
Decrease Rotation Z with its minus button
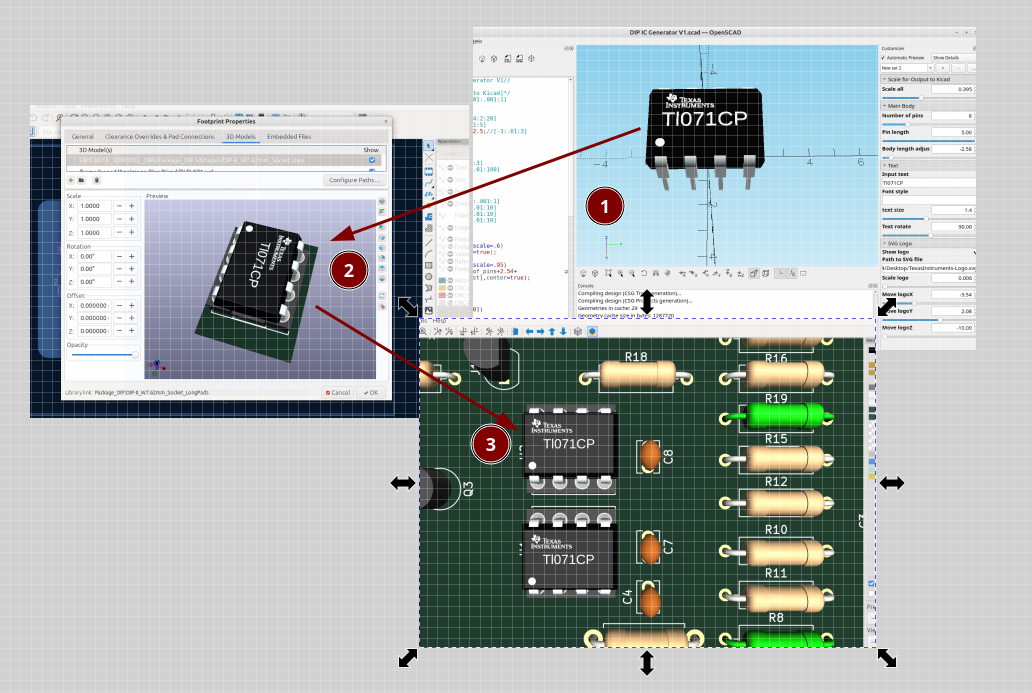coord(119,282)
